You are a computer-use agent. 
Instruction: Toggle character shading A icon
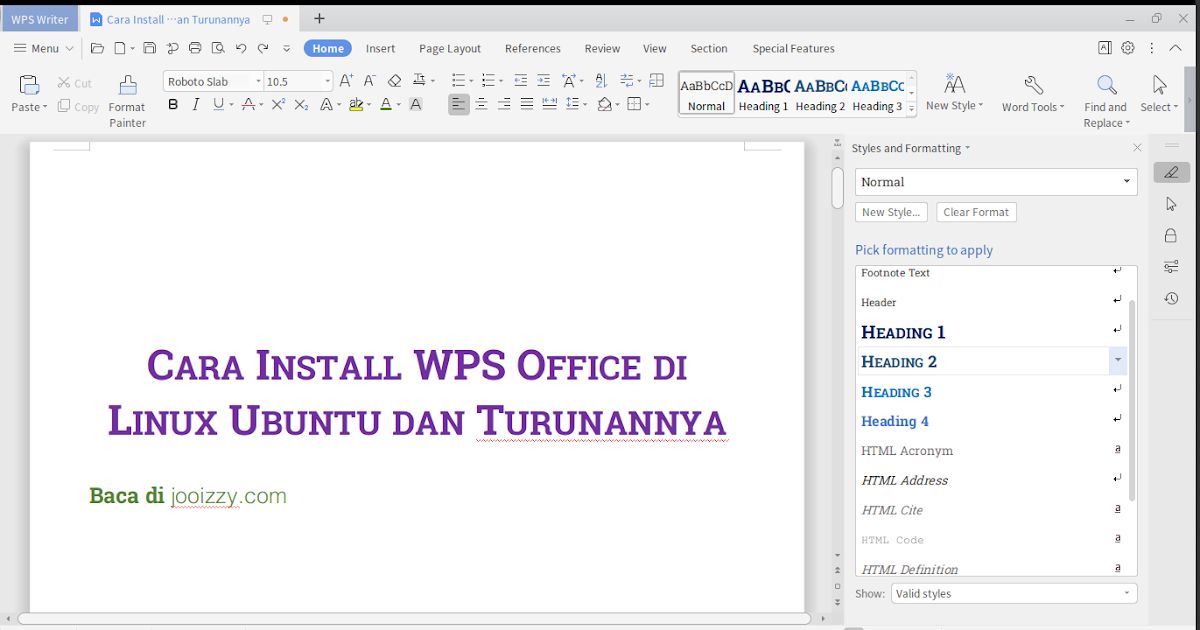pyautogui.click(x=416, y=104)
